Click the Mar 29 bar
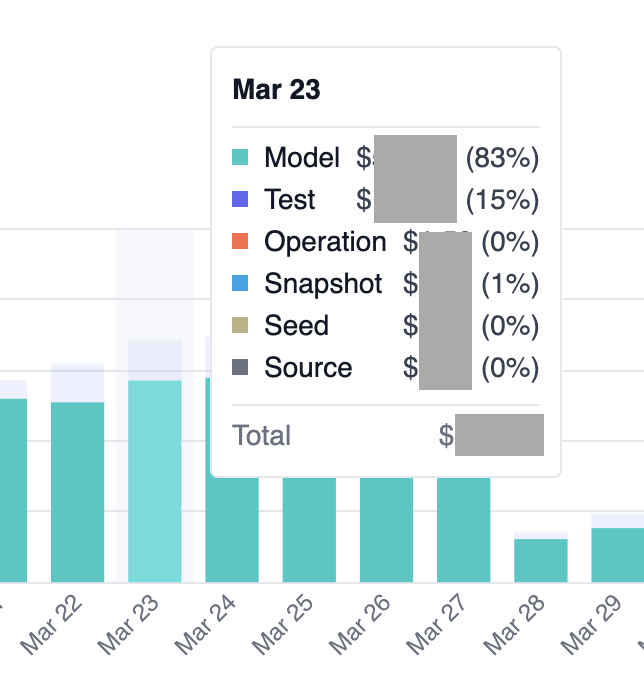This screenshot has height=688, width=644. click(x=618, y=554)
